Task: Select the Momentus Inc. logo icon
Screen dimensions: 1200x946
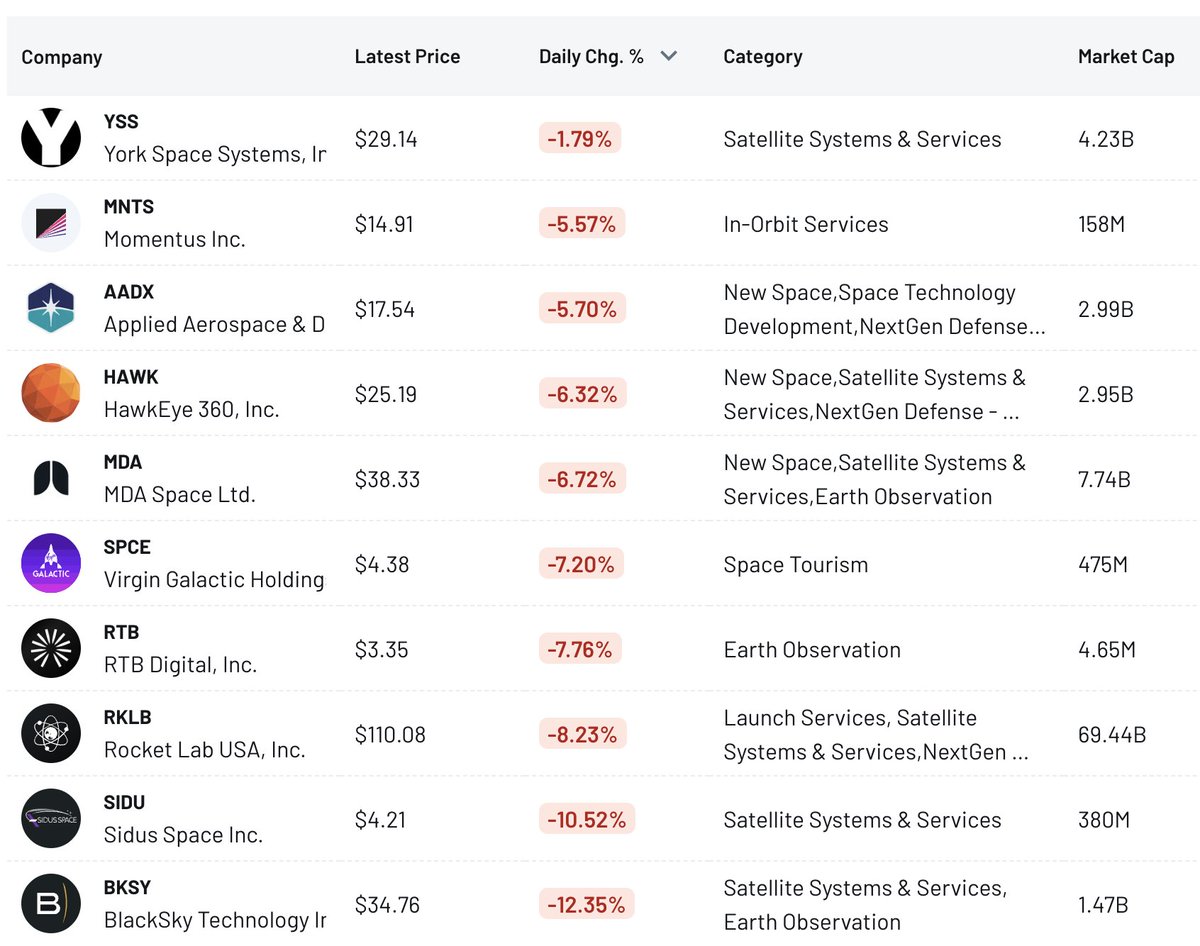Action: (51, 224)
